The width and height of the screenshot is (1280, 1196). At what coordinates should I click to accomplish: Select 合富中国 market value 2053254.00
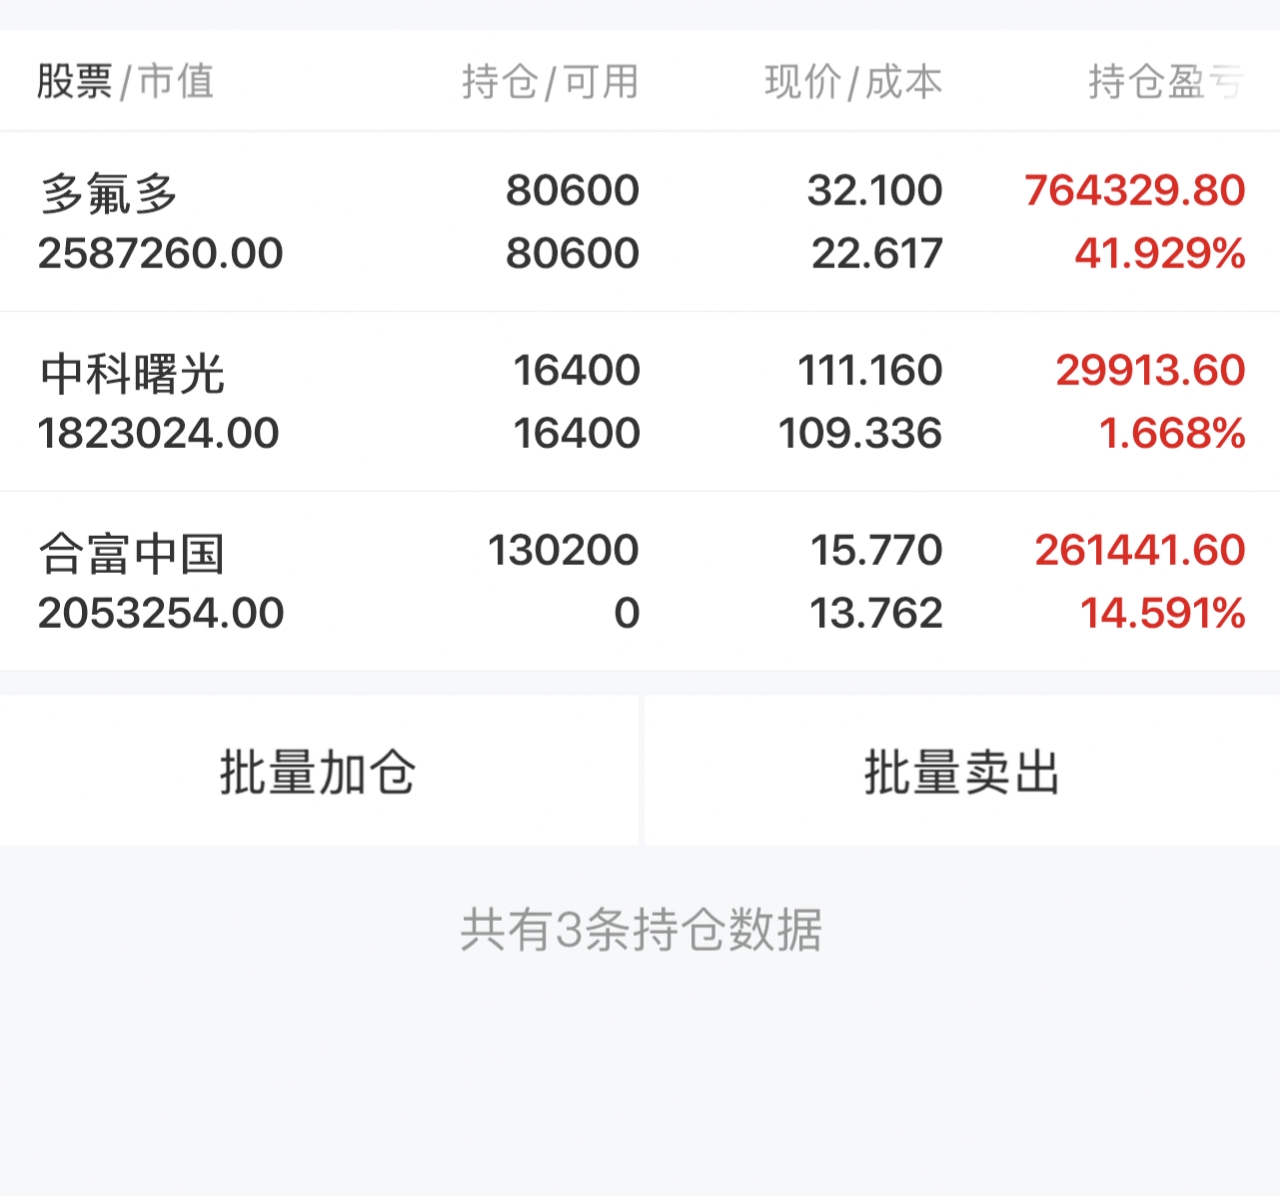(161, 613)
